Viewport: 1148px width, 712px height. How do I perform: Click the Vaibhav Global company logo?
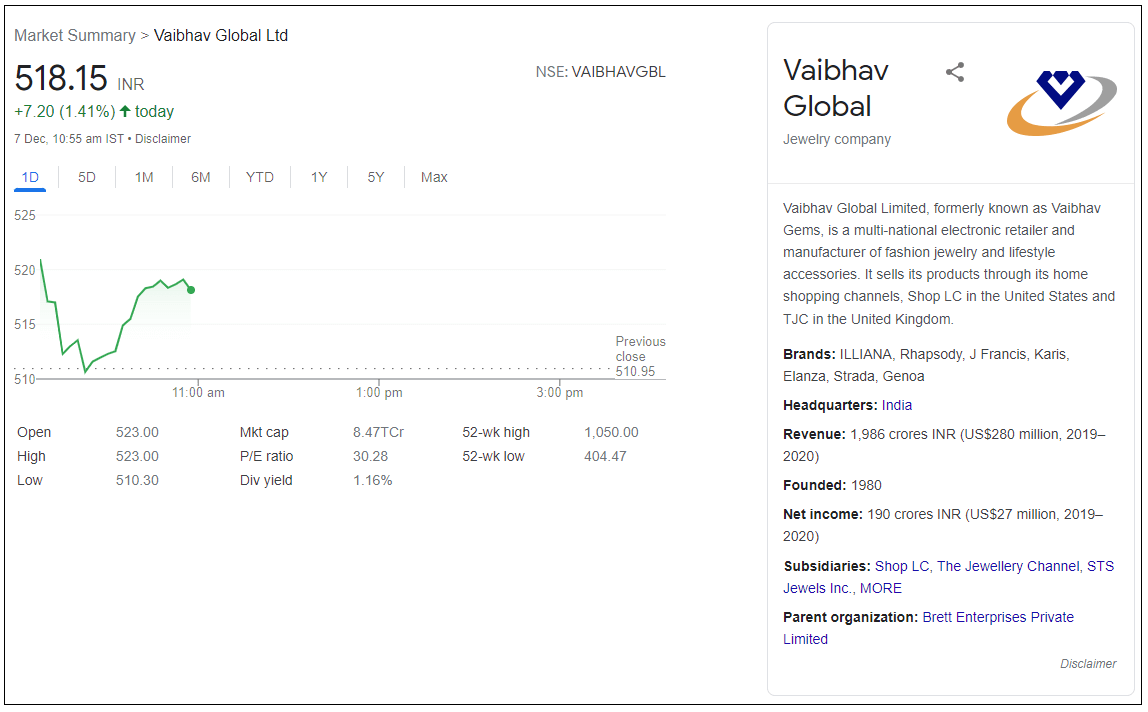pos(1062,102)
